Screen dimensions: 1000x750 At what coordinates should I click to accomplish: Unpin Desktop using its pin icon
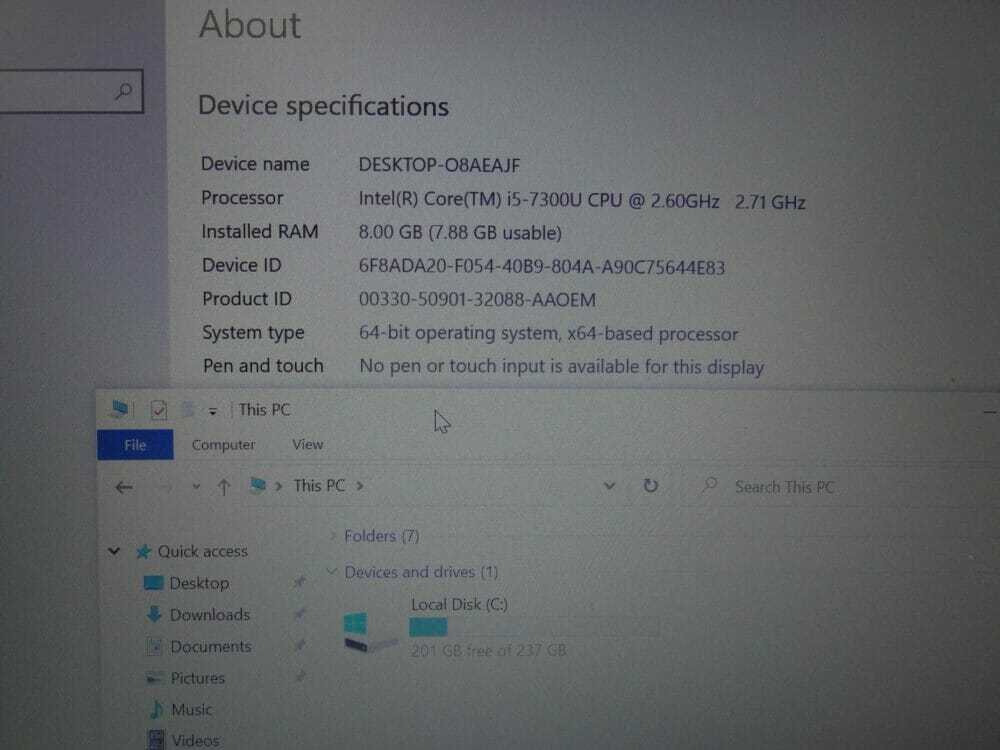[x=298, y=582]
